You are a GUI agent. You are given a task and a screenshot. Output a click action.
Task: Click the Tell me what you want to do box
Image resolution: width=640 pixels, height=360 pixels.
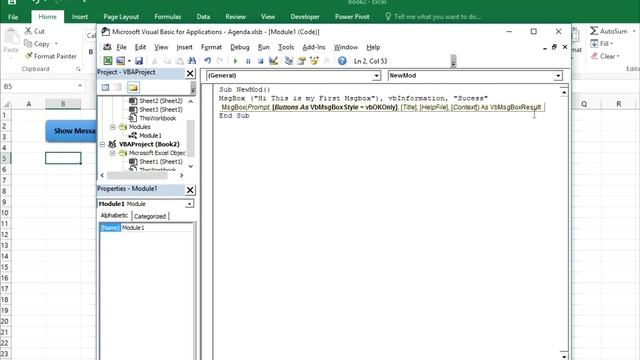coord(433,17)
